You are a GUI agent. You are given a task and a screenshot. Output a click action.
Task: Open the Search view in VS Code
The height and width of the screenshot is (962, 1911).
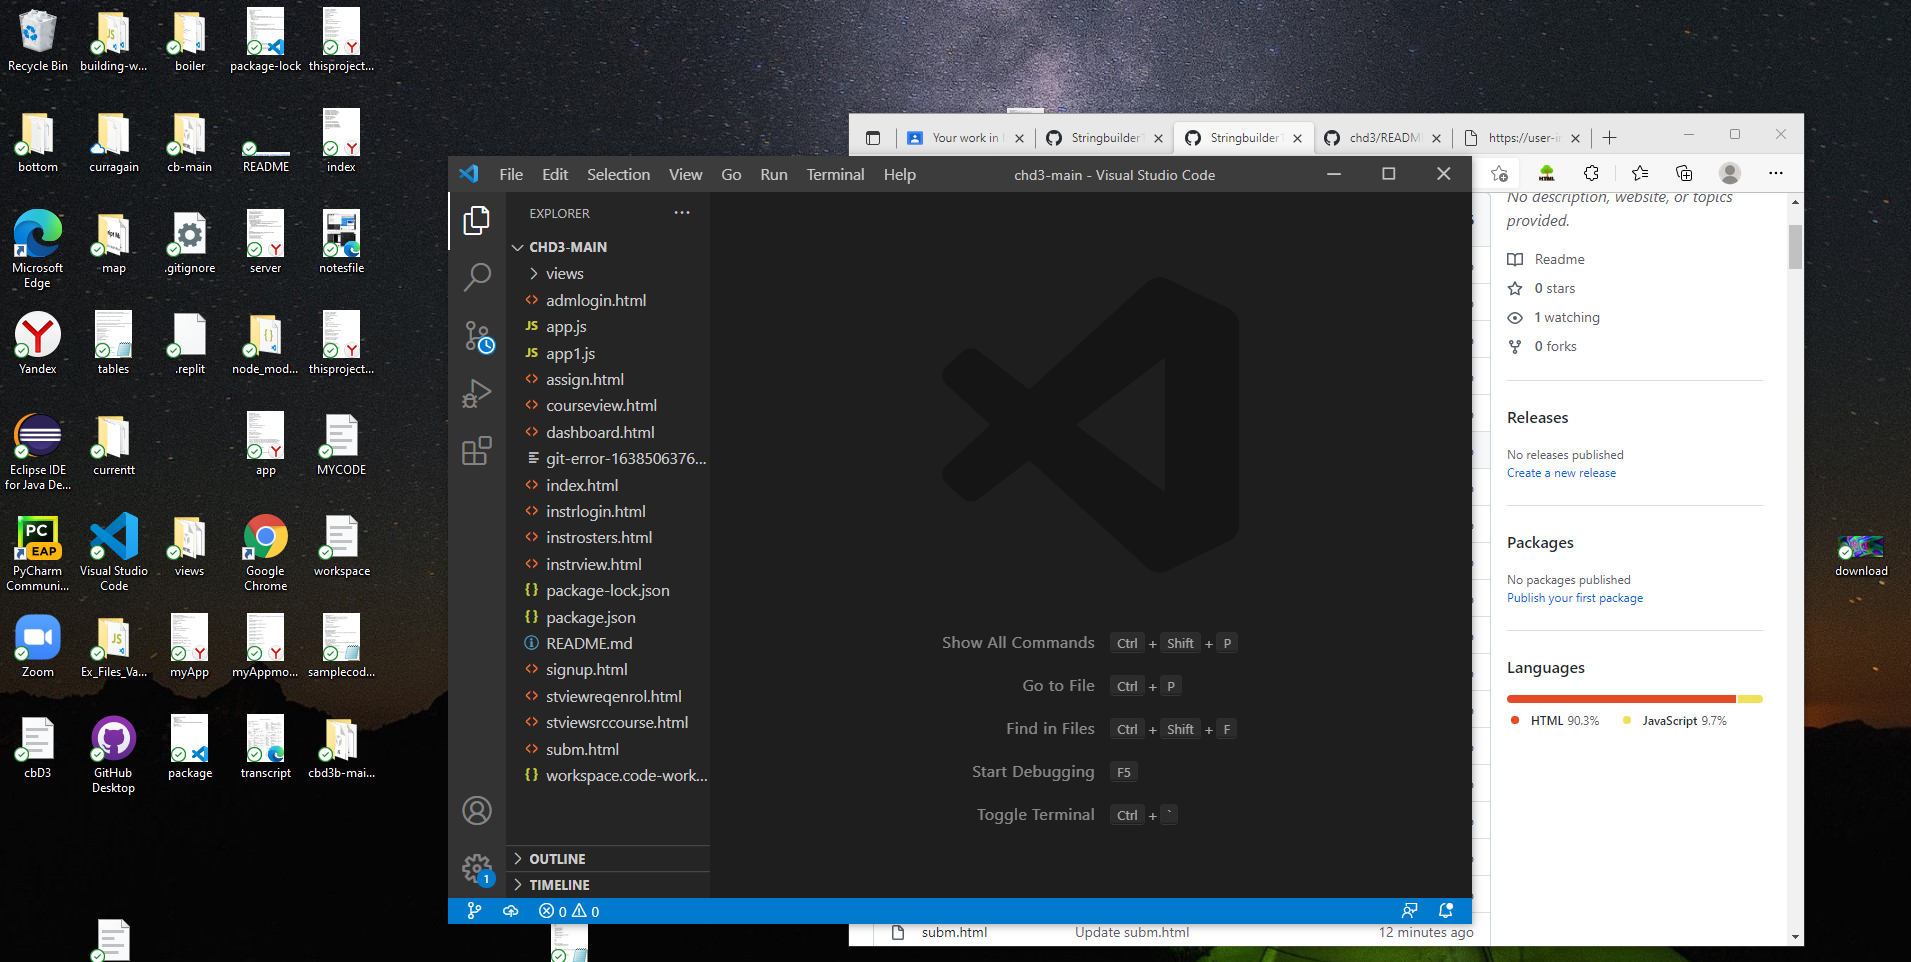coord(477,276)
